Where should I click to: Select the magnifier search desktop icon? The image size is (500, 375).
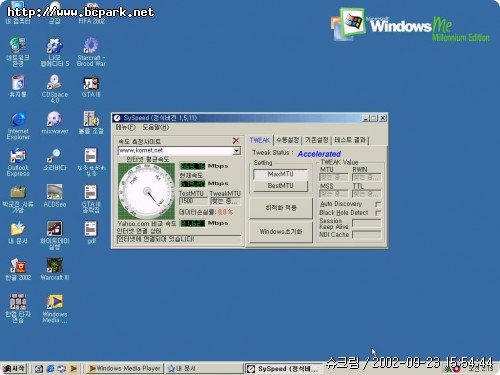pyautogui.click(x=54, y=159)
